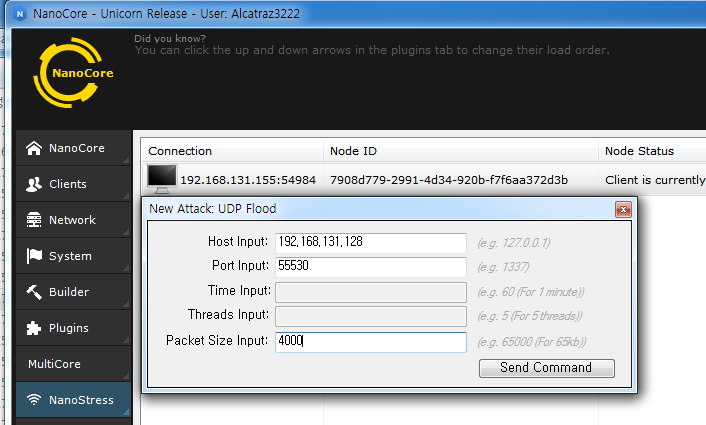Click the NanoCore home icon in sidebar

coord(34,148)
